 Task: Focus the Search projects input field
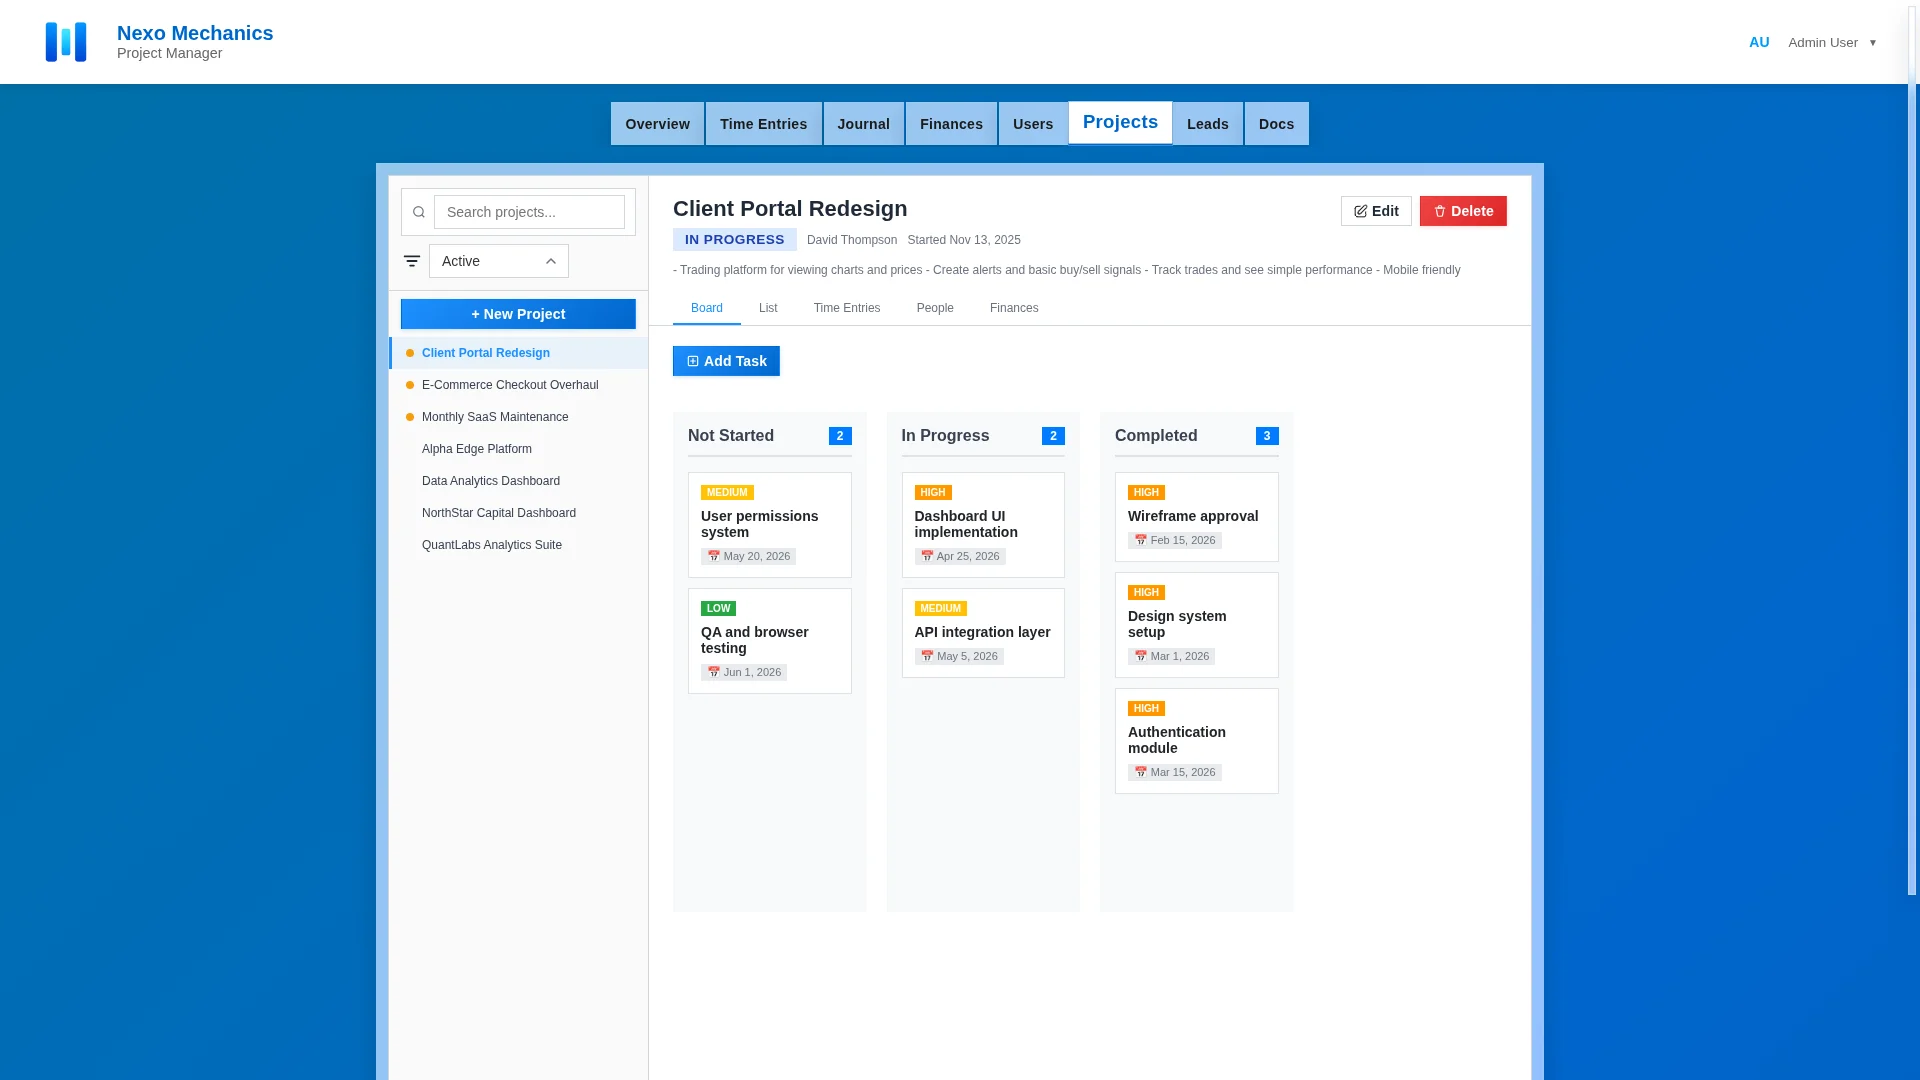(529, 212)
